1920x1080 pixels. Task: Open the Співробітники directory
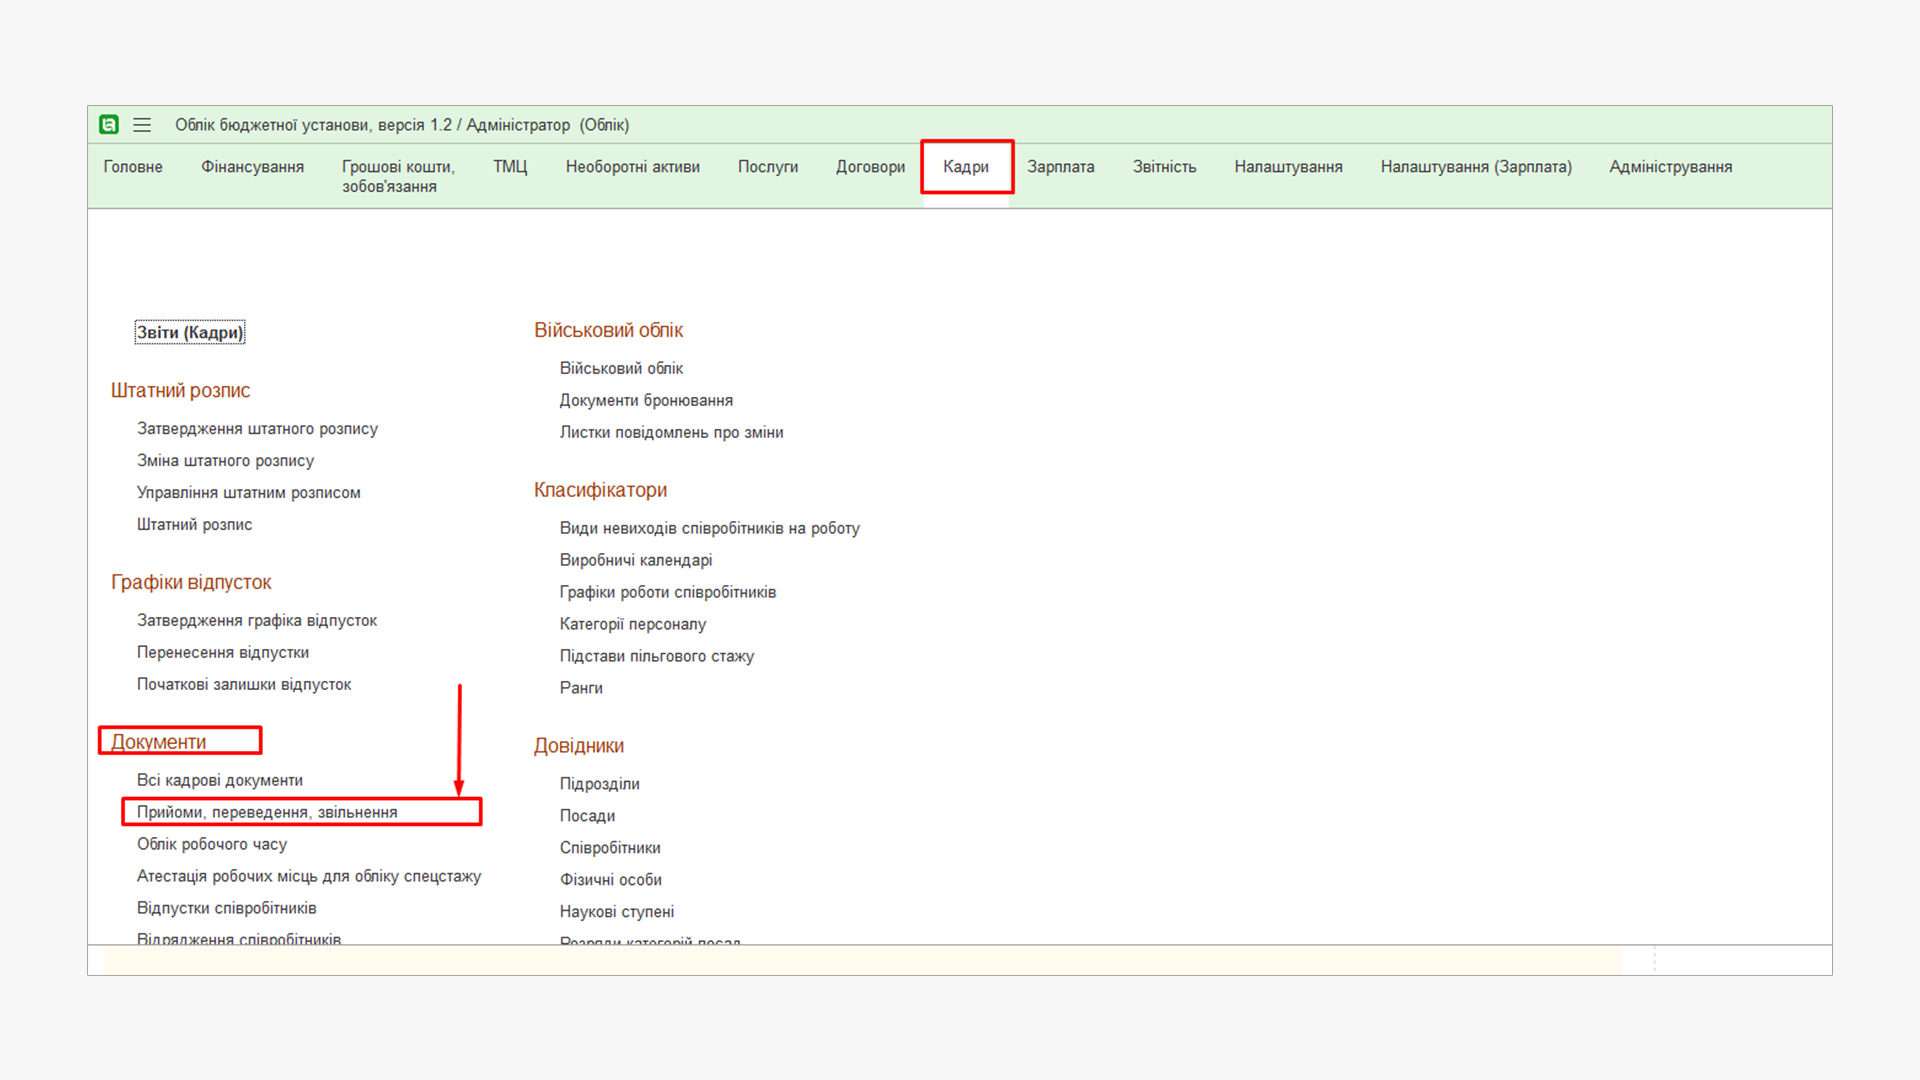coord(610,848)
